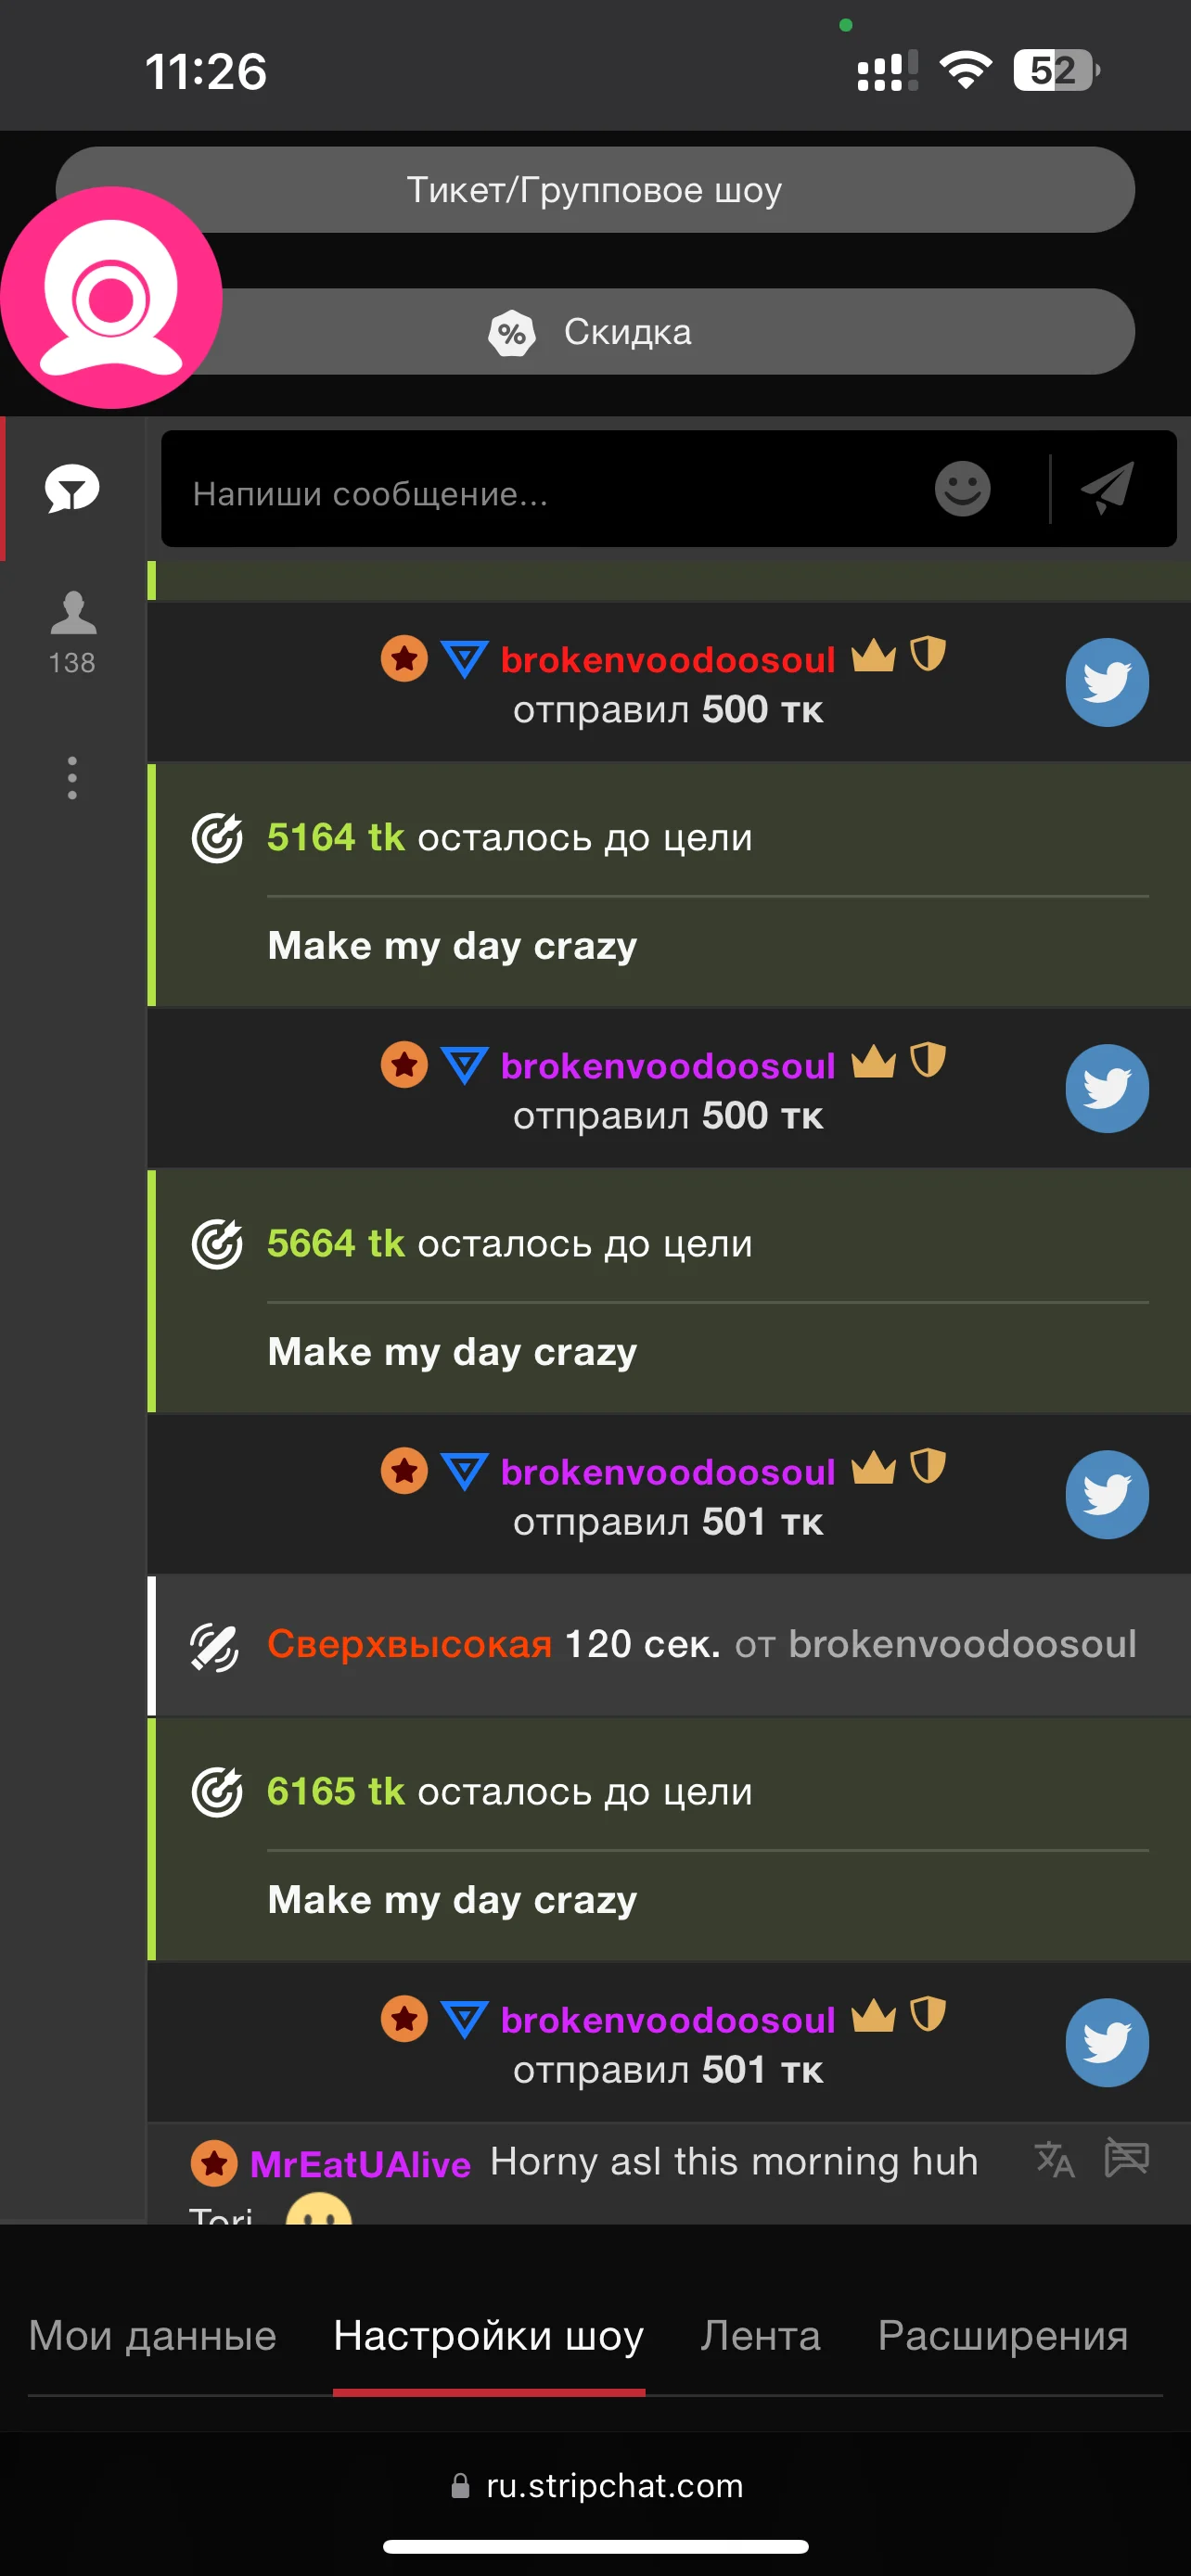The width and height of the screenshot is (1191, 2576).
Task: Switch to the Мои данные tab
Action: 152,2335
